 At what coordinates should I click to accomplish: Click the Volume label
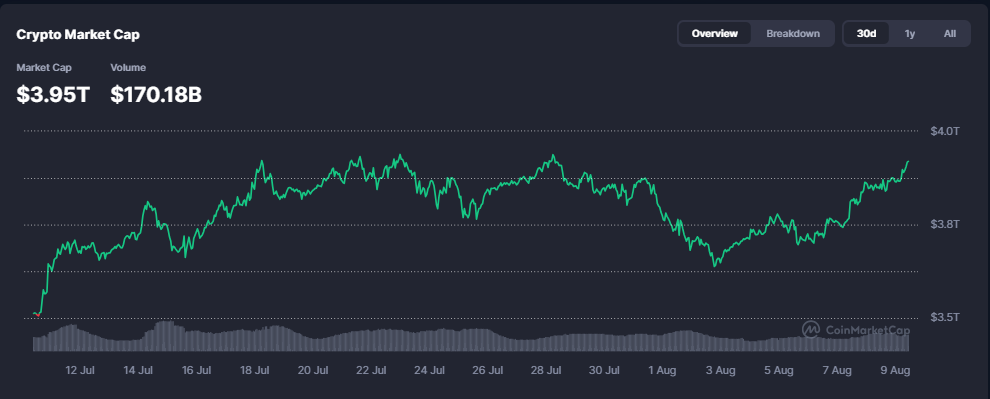(128, 68)
